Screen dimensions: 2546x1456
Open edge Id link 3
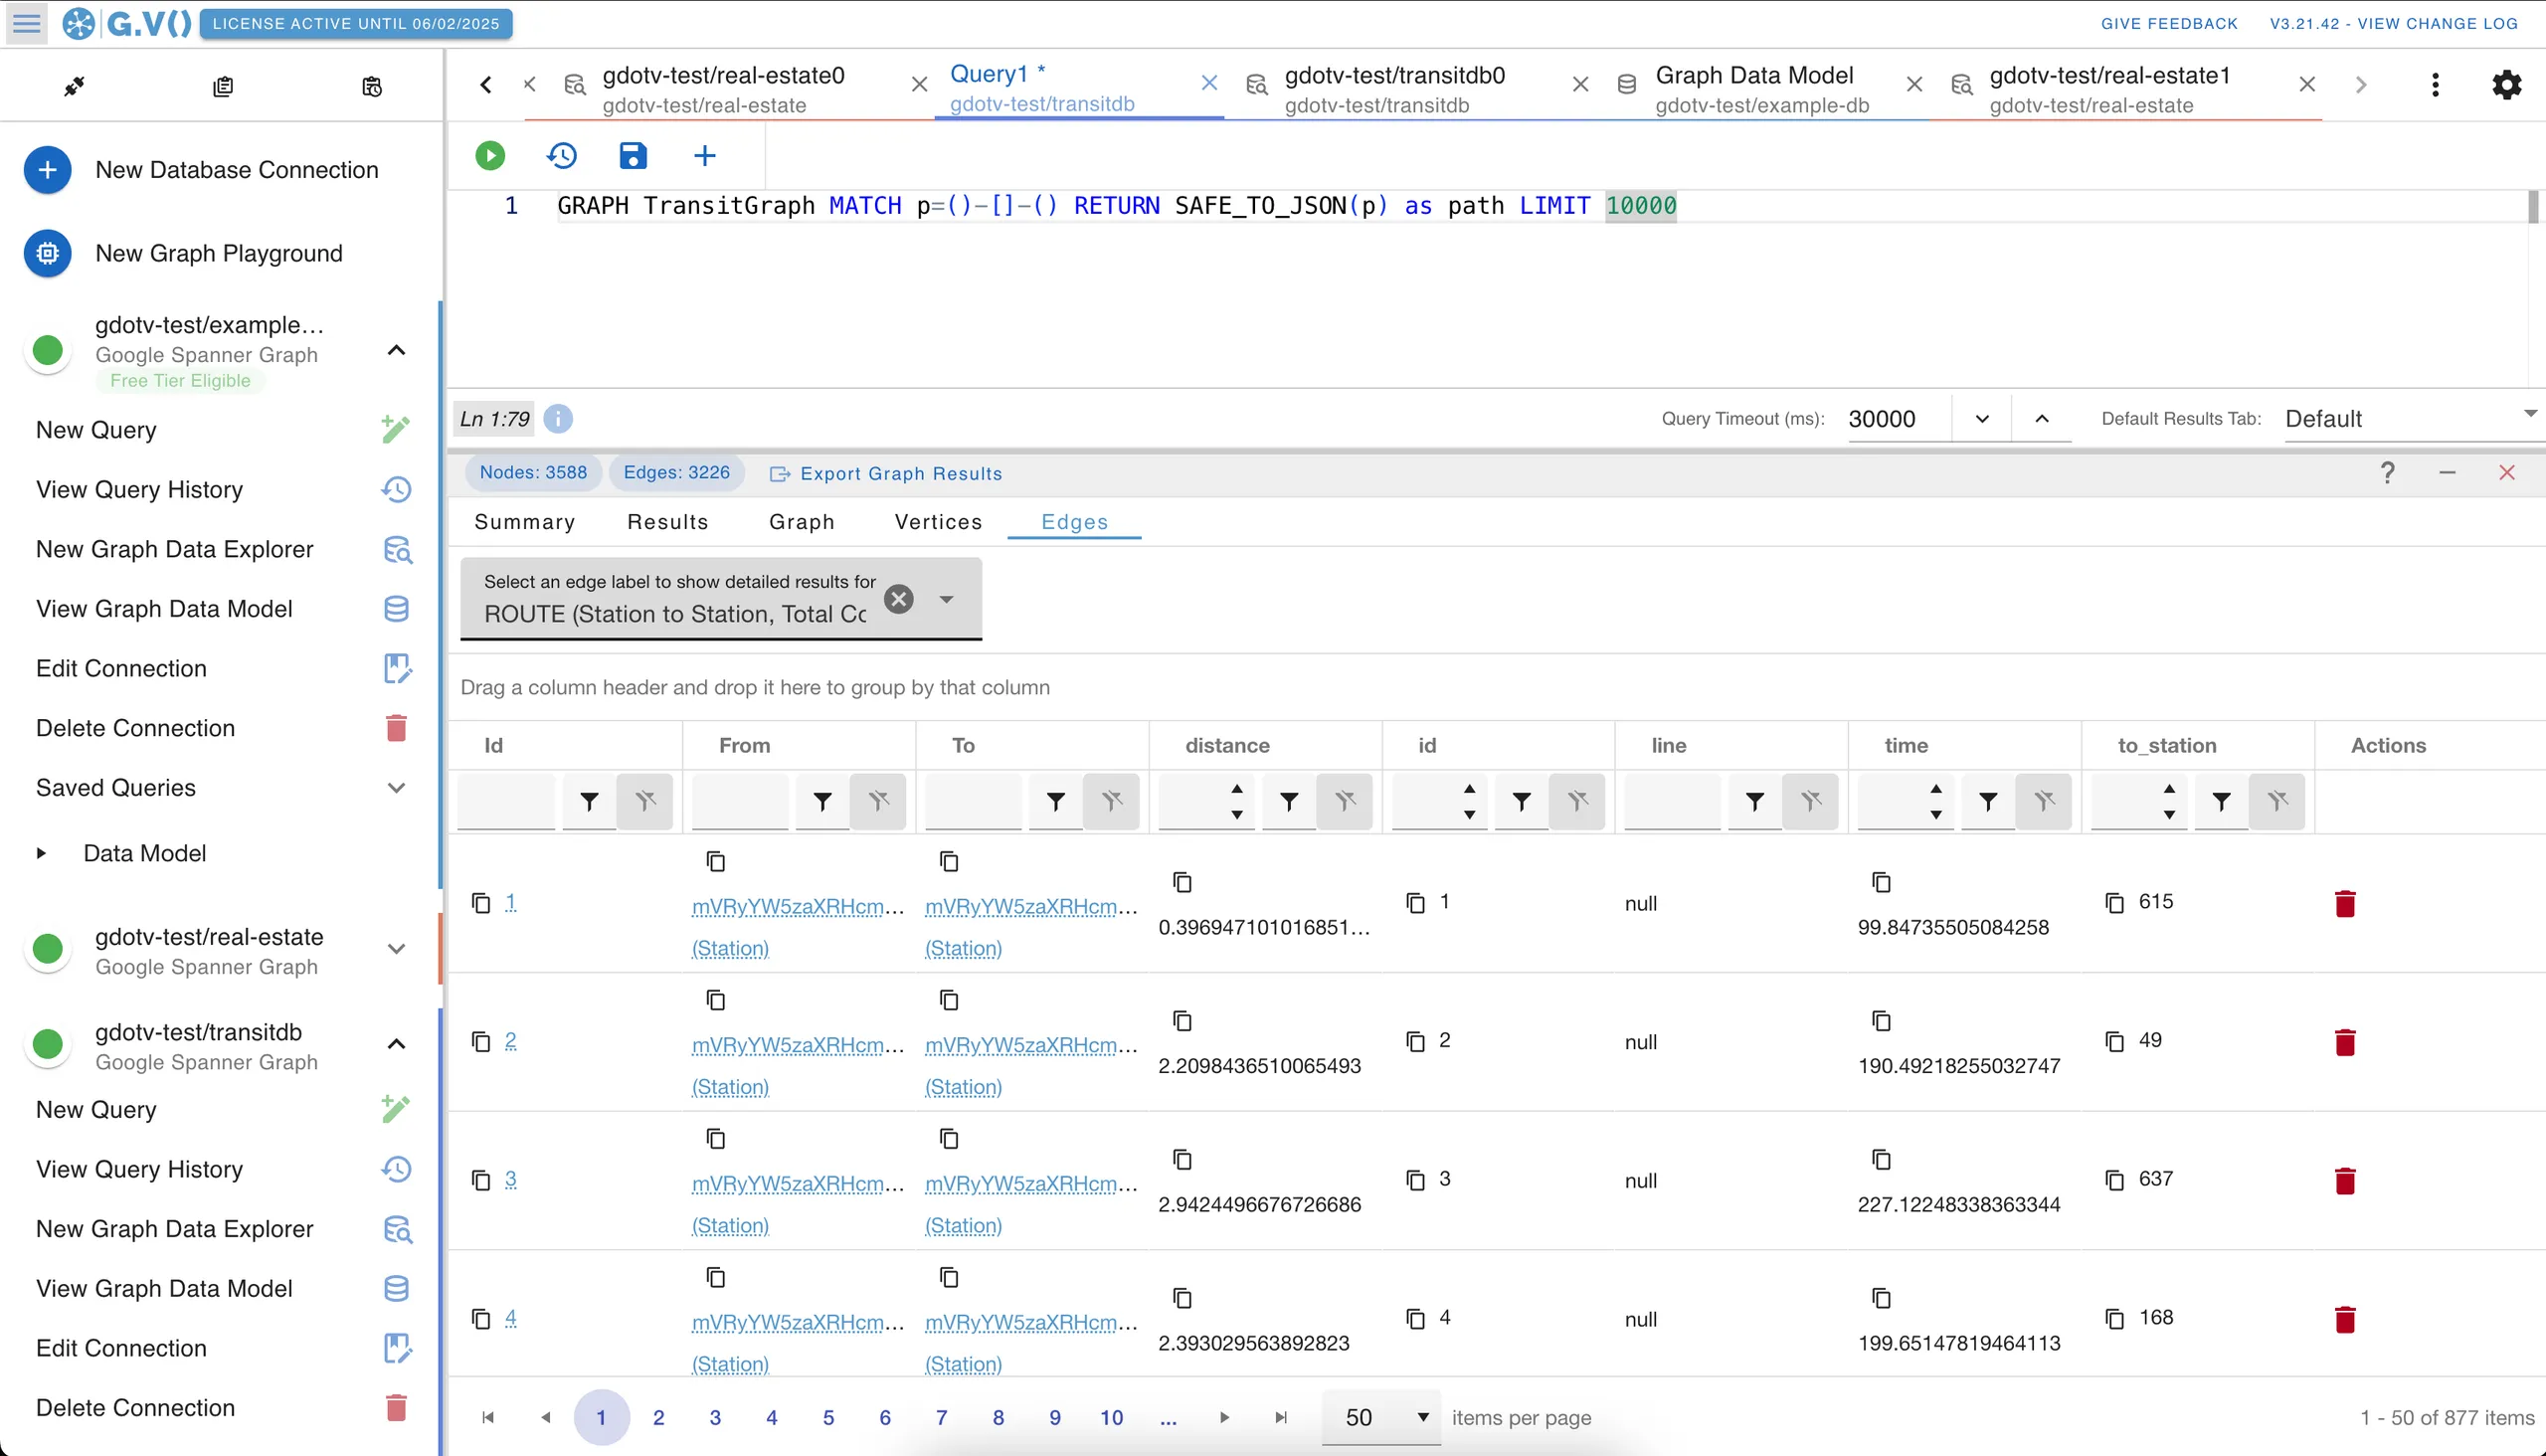(x=511, y=1179)
